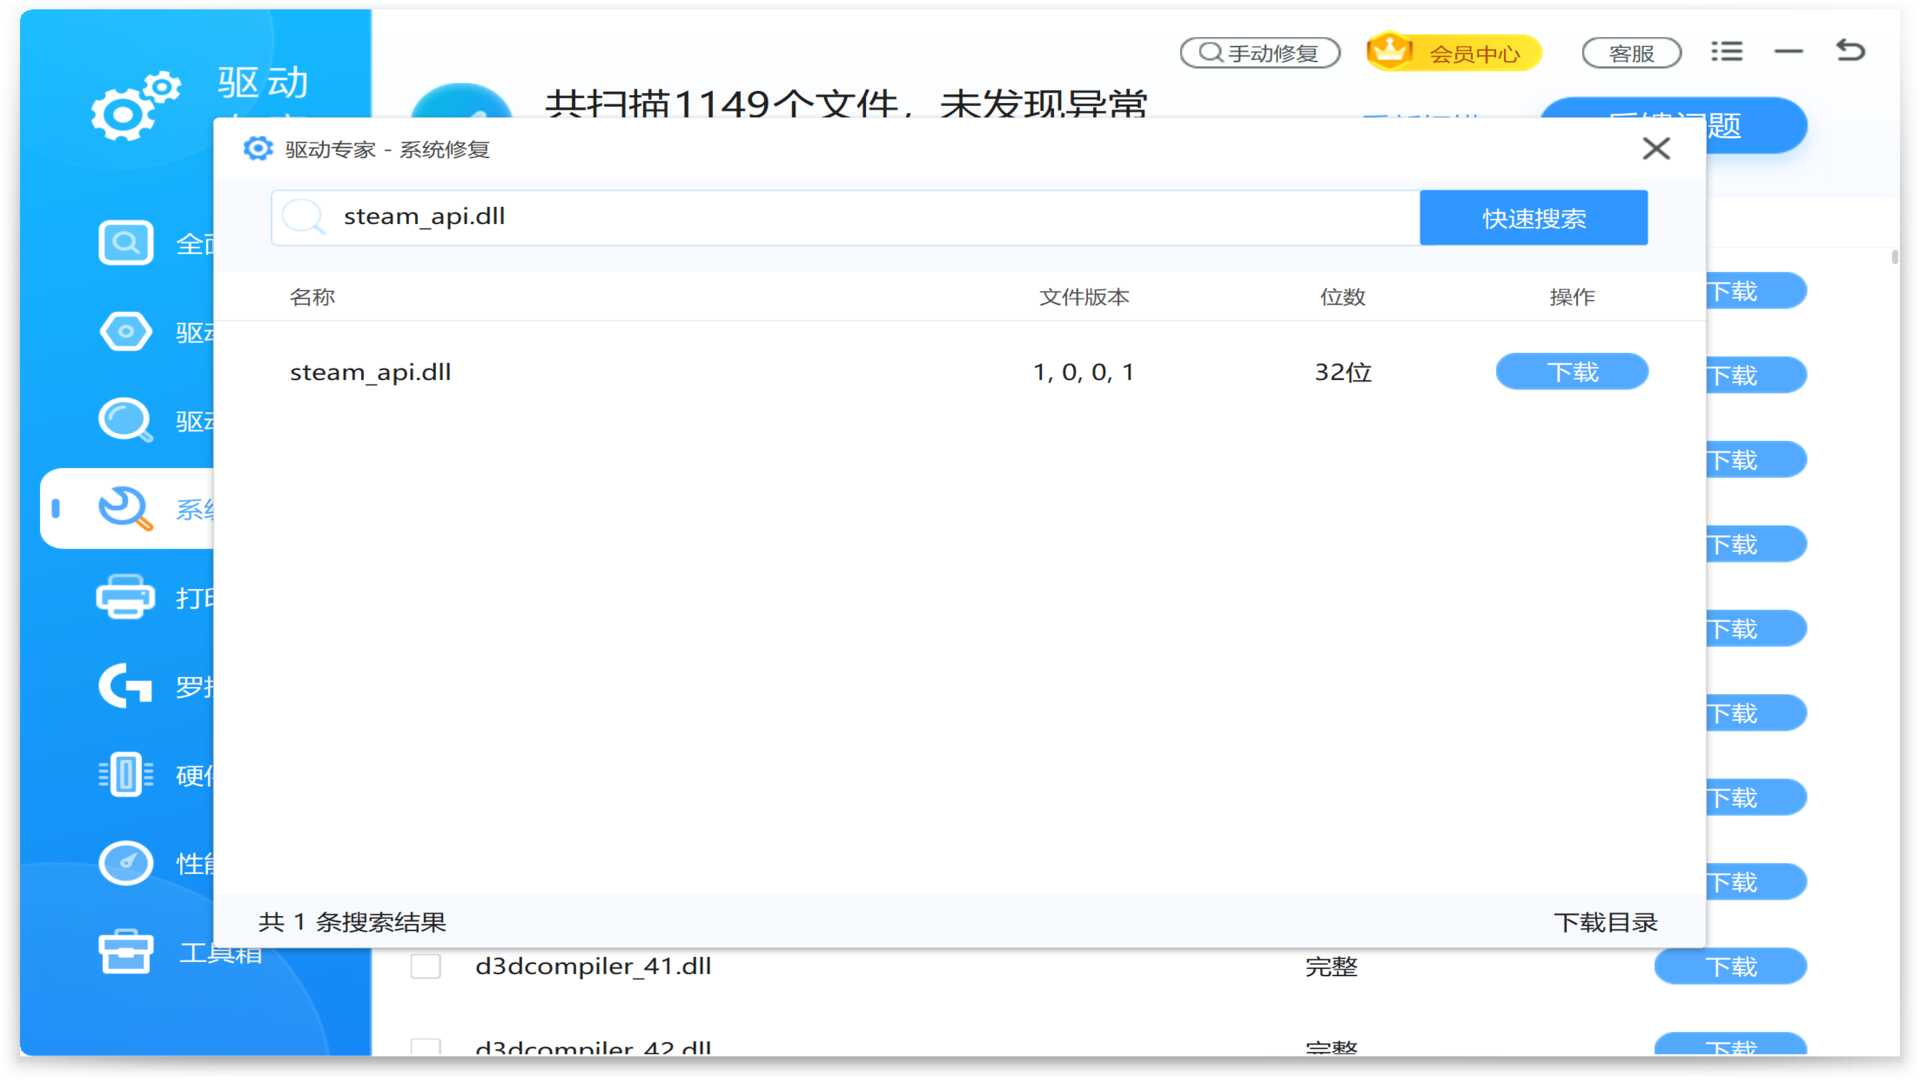Image resolution: width=1920 pixels, height=1080 pixels.
Task: Open the list menu icon in title bar
Action: click(x=1726, y=51)
